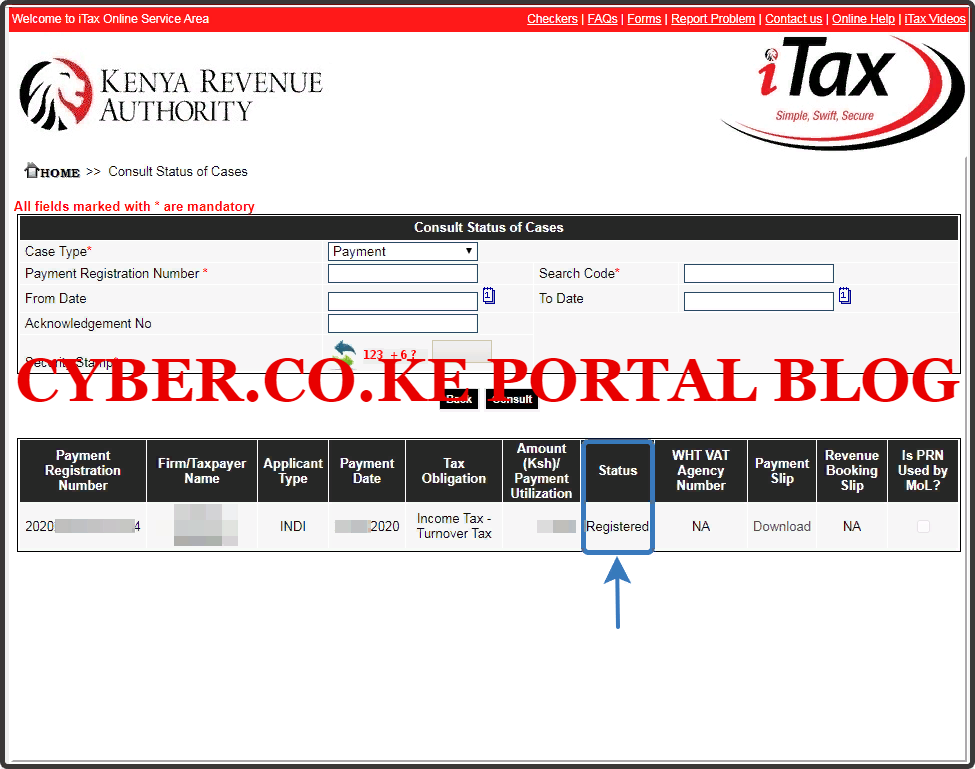The image size is (975, 769).
Task: Toggle the Is PRN Used by MoL checkbox
Action: click(923, 527)
